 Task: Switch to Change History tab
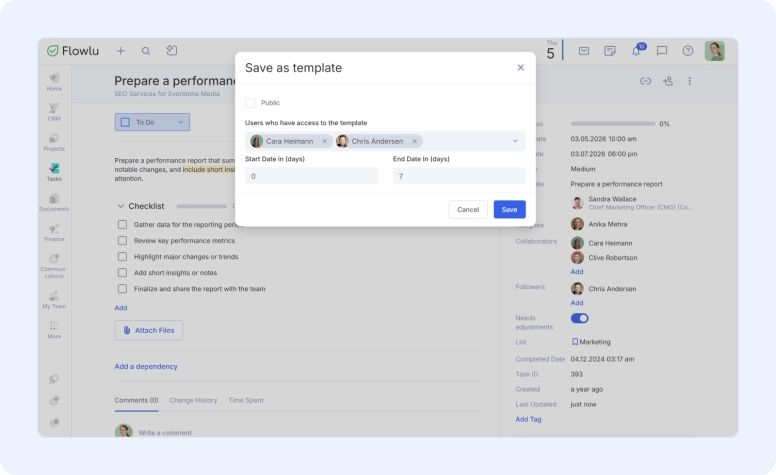(193, 400)
